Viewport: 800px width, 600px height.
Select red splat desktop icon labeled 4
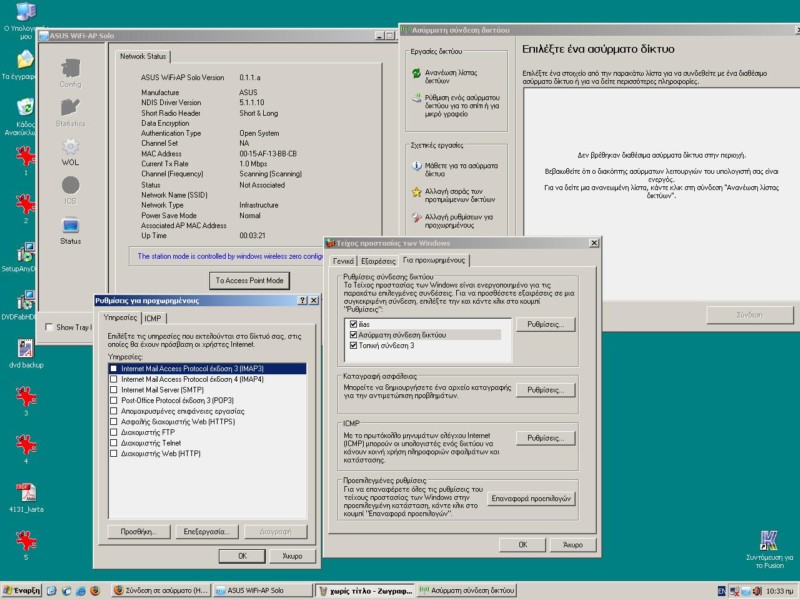(x=26, y=444)
